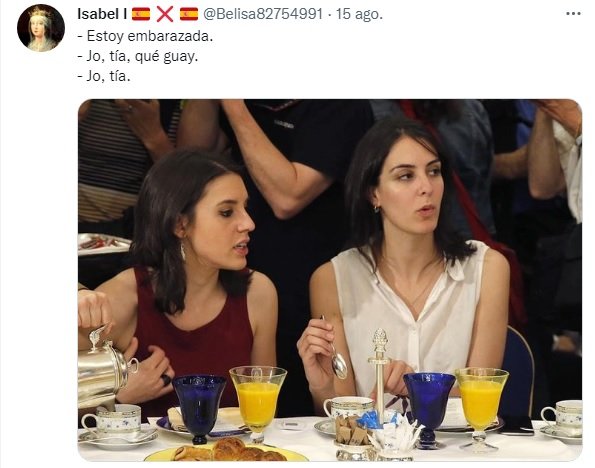The height and width of the screenshot is (468, 595).
Task: Open the round profile avatar with crowned portrait
Action: (x=41, y=28)
